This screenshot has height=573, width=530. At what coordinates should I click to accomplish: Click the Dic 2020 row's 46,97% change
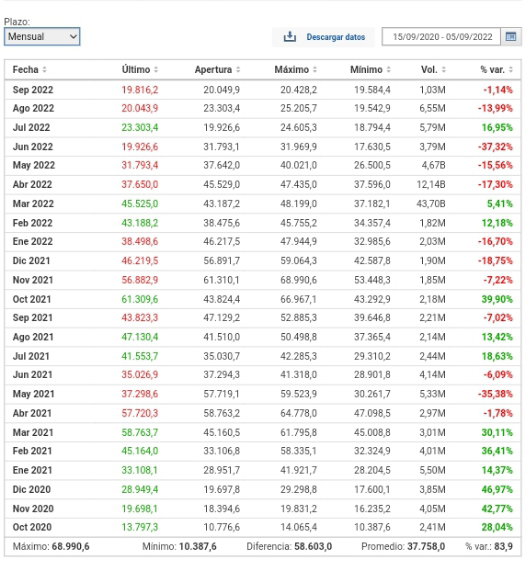pyautogui.click(x=497, y=489)
